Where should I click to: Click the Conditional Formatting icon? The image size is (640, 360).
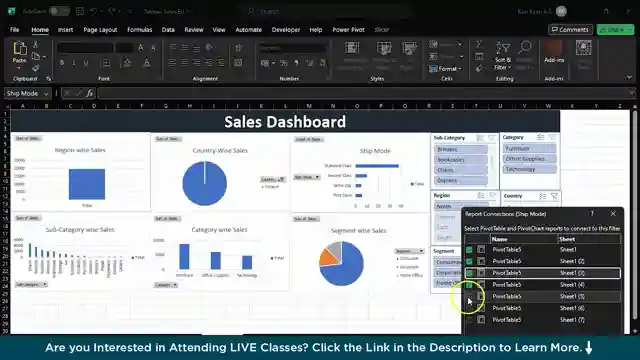pos(352,48)
